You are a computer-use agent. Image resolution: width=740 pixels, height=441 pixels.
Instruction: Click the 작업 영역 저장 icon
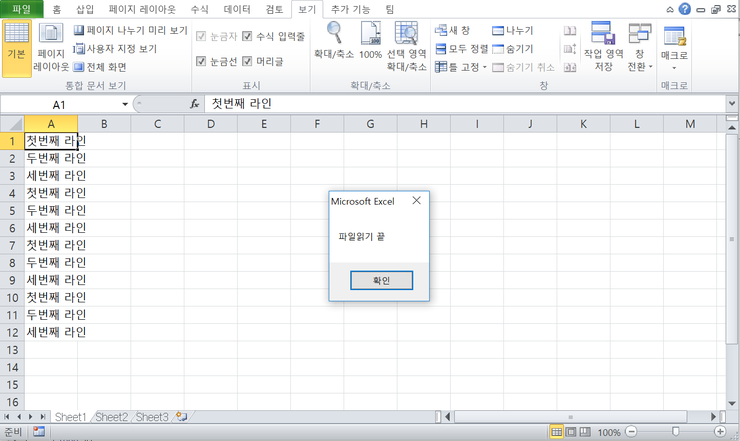(x=603, y=46)
